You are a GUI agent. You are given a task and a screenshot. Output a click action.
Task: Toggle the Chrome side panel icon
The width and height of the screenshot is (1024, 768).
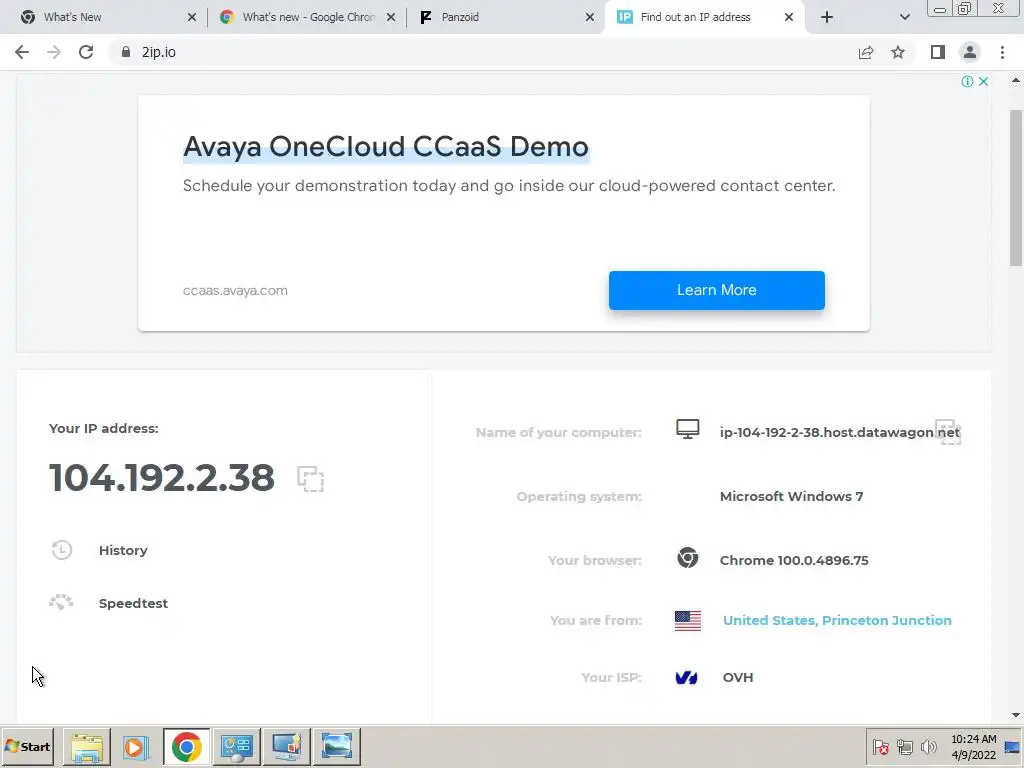coord(938,52)
